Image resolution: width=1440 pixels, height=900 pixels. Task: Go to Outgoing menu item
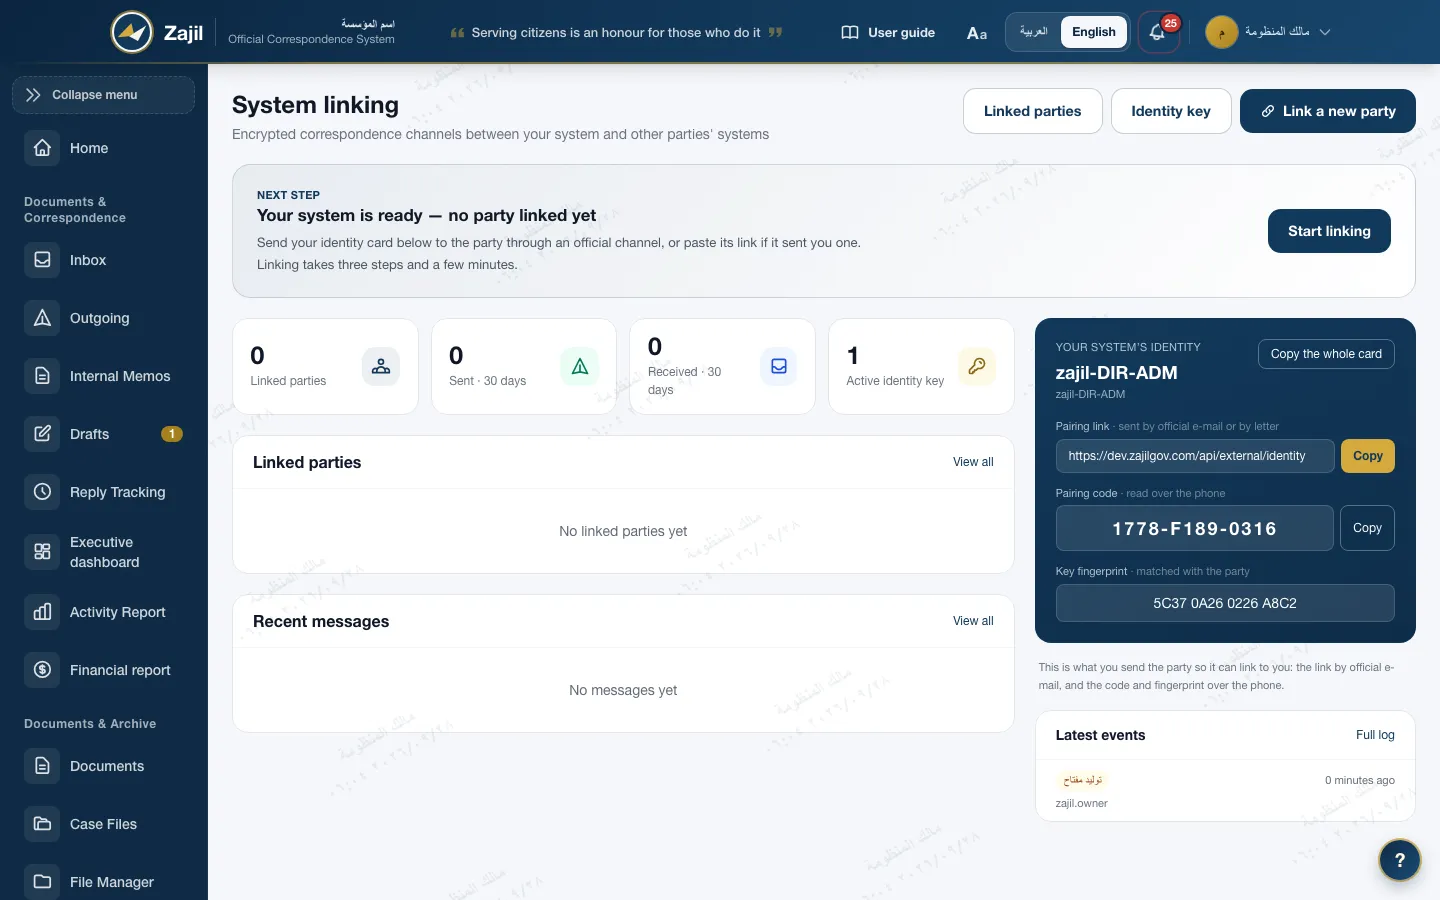[x=104, y=318]
